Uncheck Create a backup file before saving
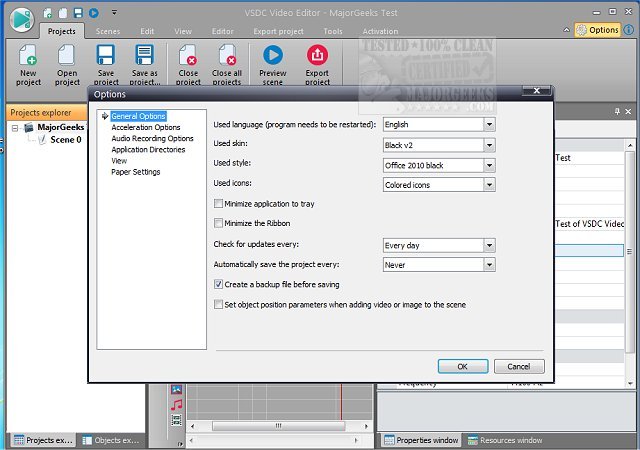Image resolution: width=640 pixels, height=450 pixels. [x=219, y=286]
